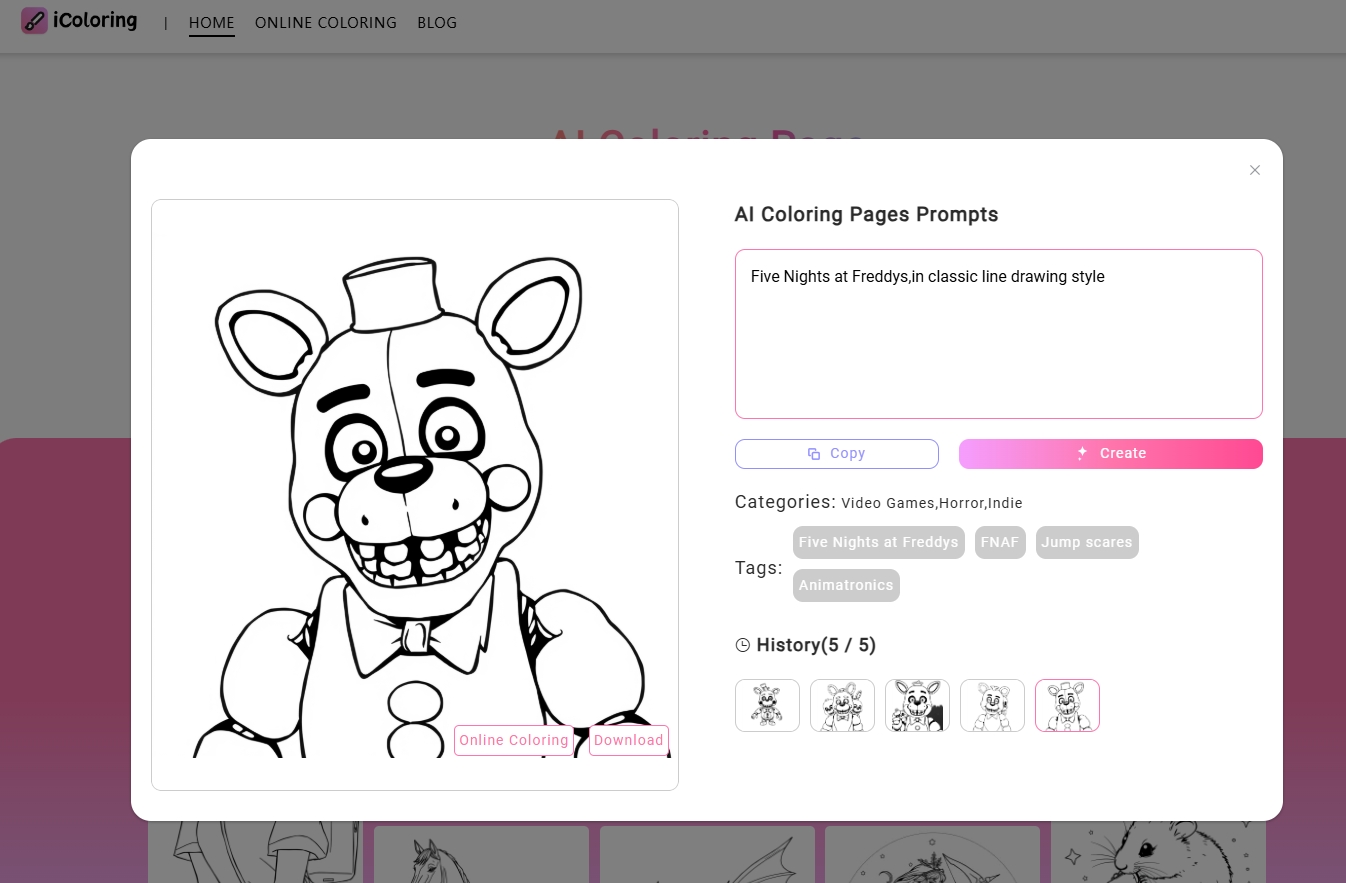Click the 'Video Games,Horror,Indie' categories text
This screenshot has width=1346, height=883.
(x=932, y=503)
